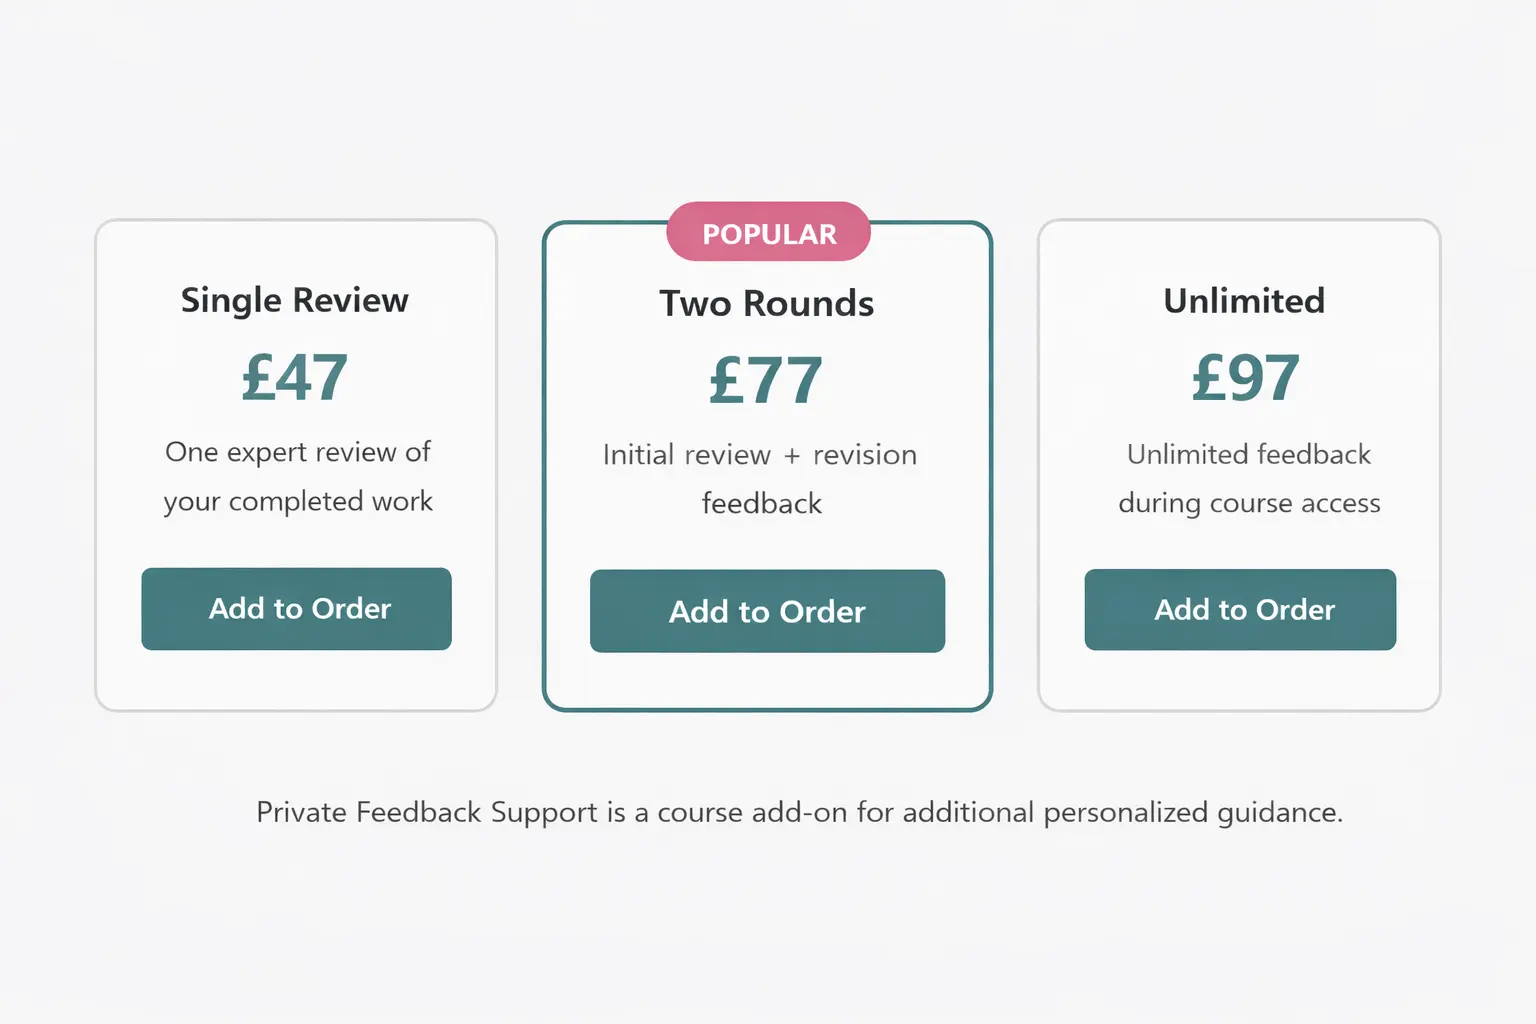
Task: Click "personalized guidance" in the footer note
Action: point(1192,812)
